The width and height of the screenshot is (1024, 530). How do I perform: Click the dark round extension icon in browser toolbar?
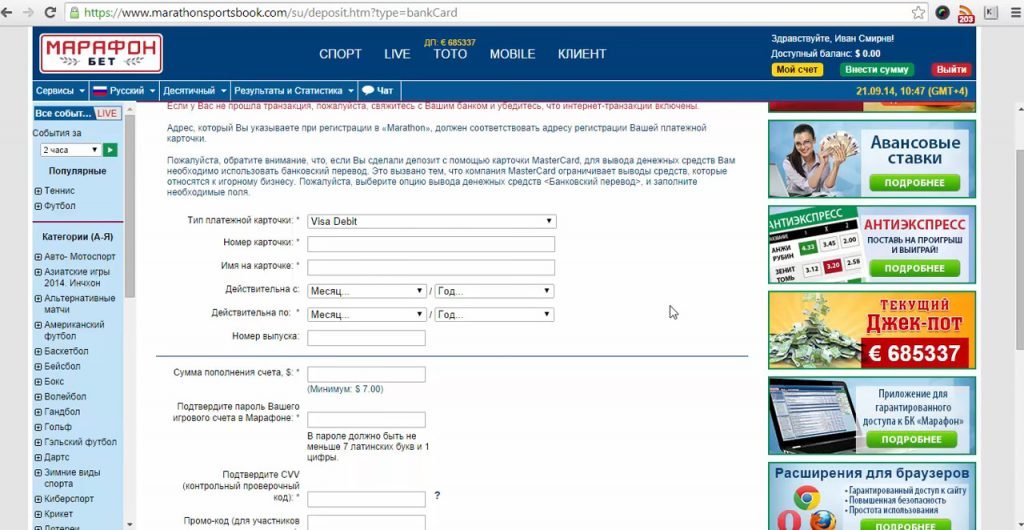coord(942,12)
